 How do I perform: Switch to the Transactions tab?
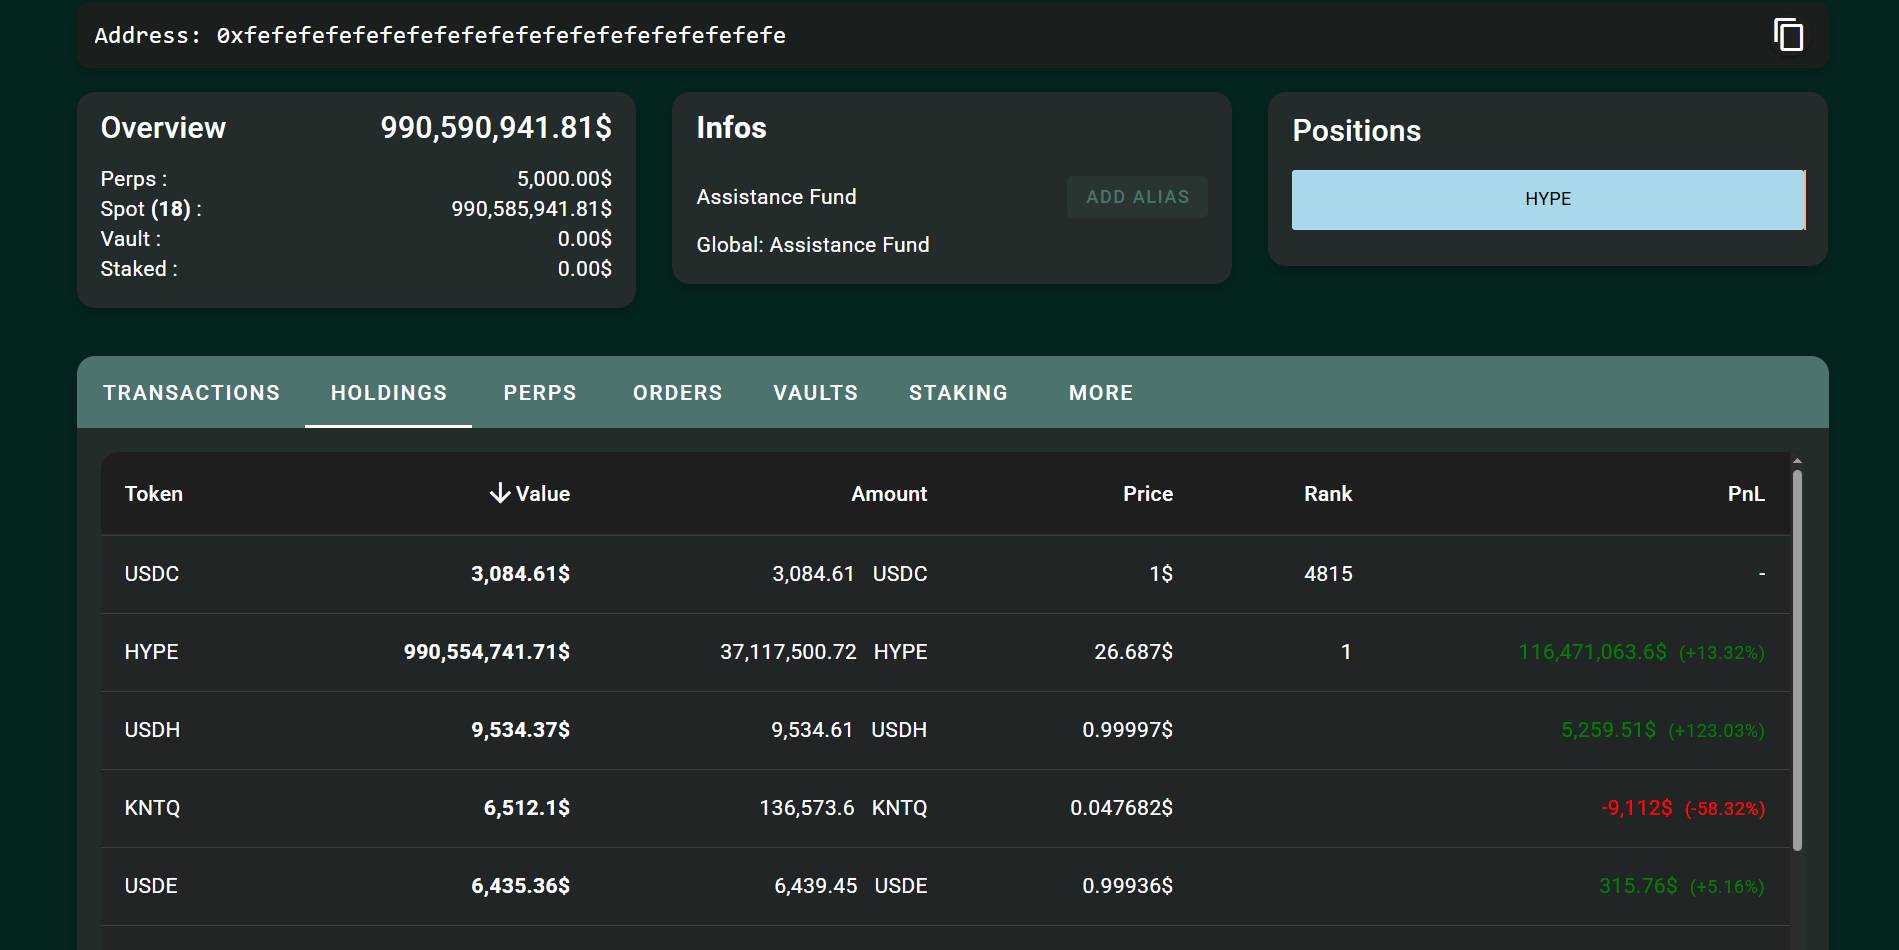point(191,393)
